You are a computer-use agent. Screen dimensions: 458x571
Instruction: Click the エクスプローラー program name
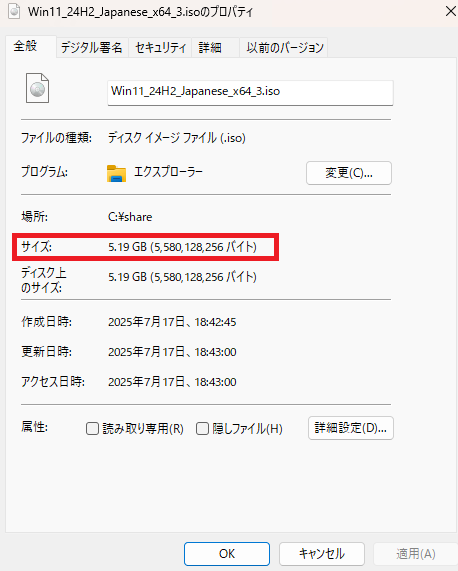coord(169,172)
